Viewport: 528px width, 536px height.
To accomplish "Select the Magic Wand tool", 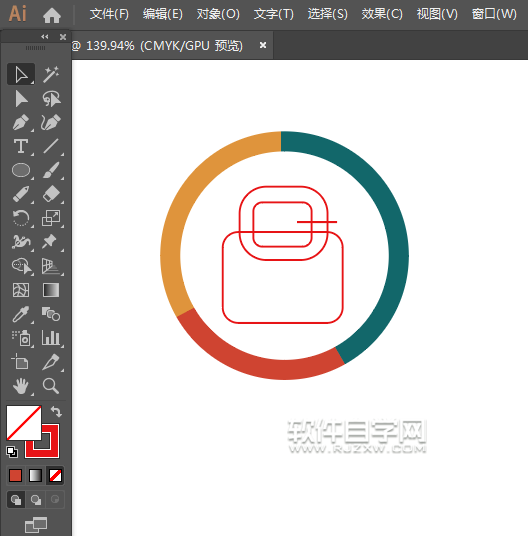I will tap(51, 74).
